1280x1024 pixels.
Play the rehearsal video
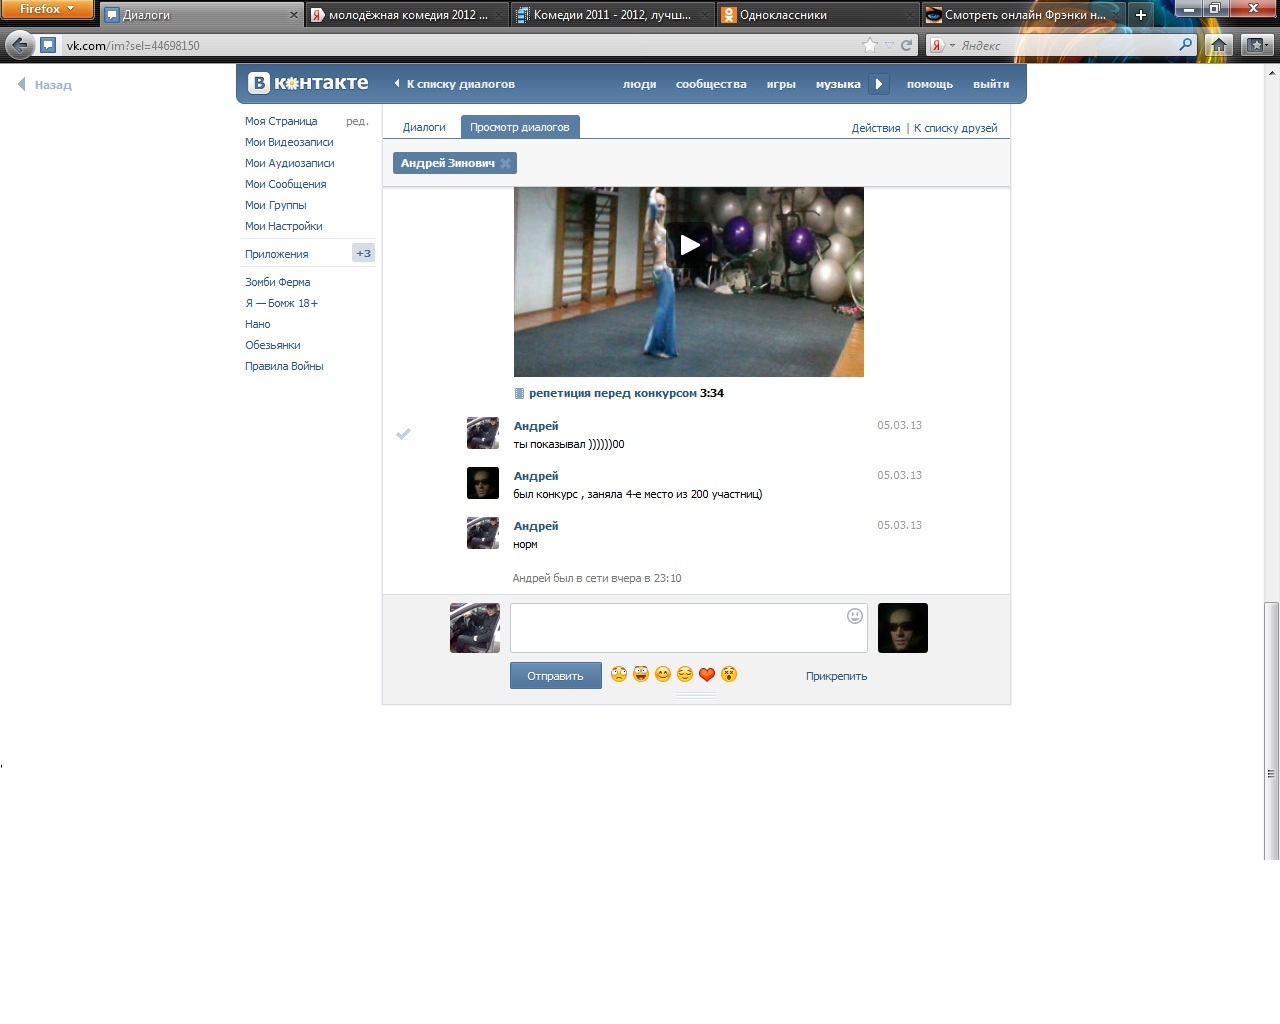coord(689,245)
